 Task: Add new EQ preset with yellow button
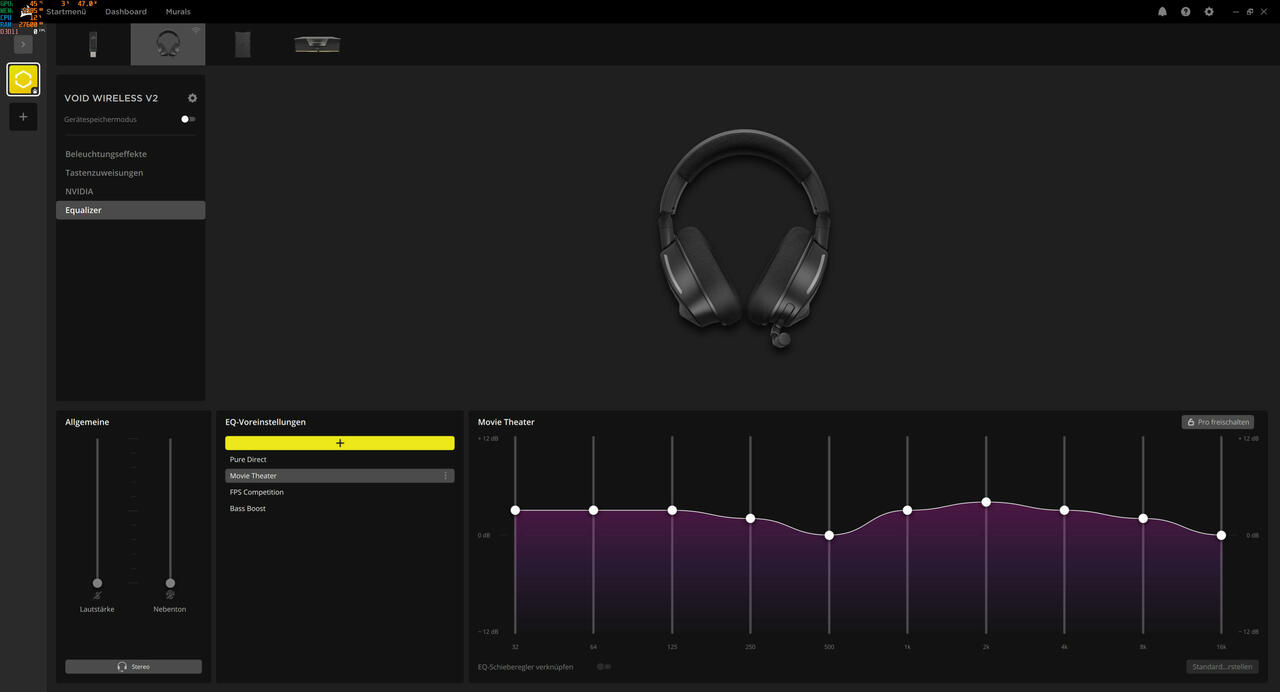(339, 443)
